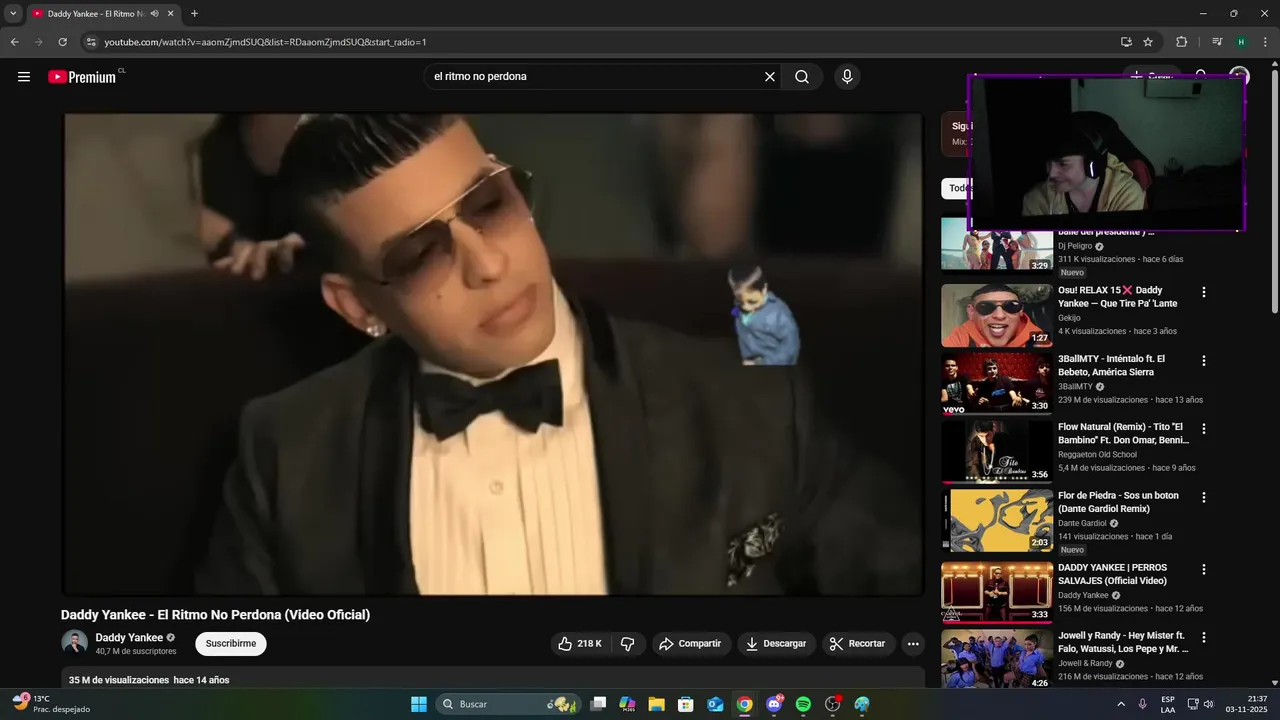1280x720 pixels.
Task: Open options menu for Hey Mister video
Action: tap(1204, 637)
